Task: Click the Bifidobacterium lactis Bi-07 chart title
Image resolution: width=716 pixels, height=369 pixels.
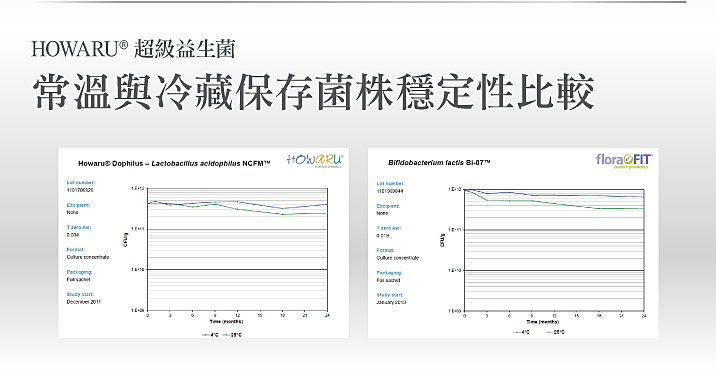Action: tap(439, 162)
